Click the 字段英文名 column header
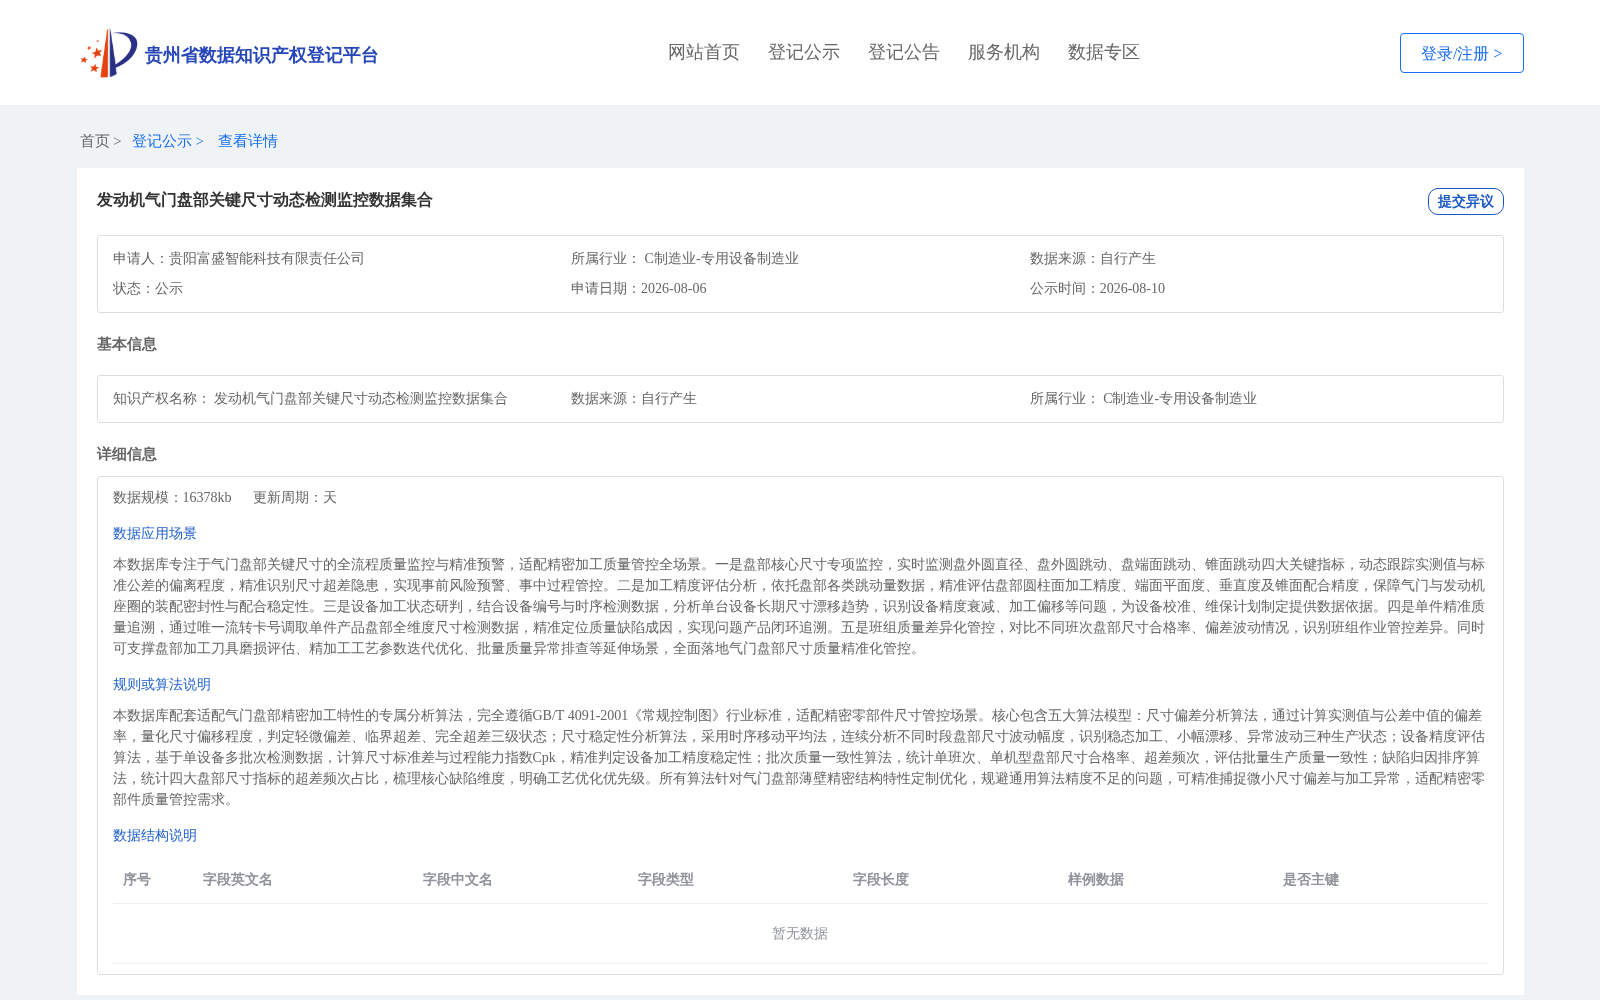1600x1000 pixels. click(238, 879)
